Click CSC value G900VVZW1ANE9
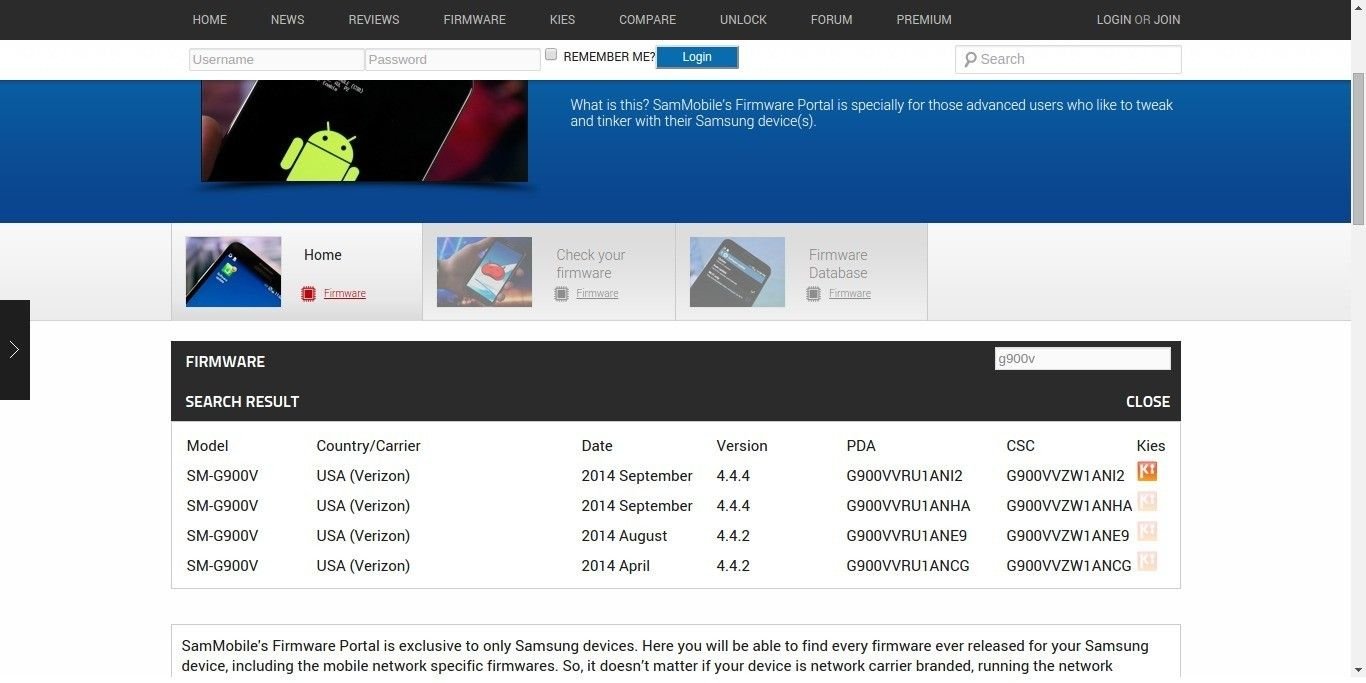The width and height of the screenshot is (1366, 683). pyautogui.click(x=1068, y=536)
